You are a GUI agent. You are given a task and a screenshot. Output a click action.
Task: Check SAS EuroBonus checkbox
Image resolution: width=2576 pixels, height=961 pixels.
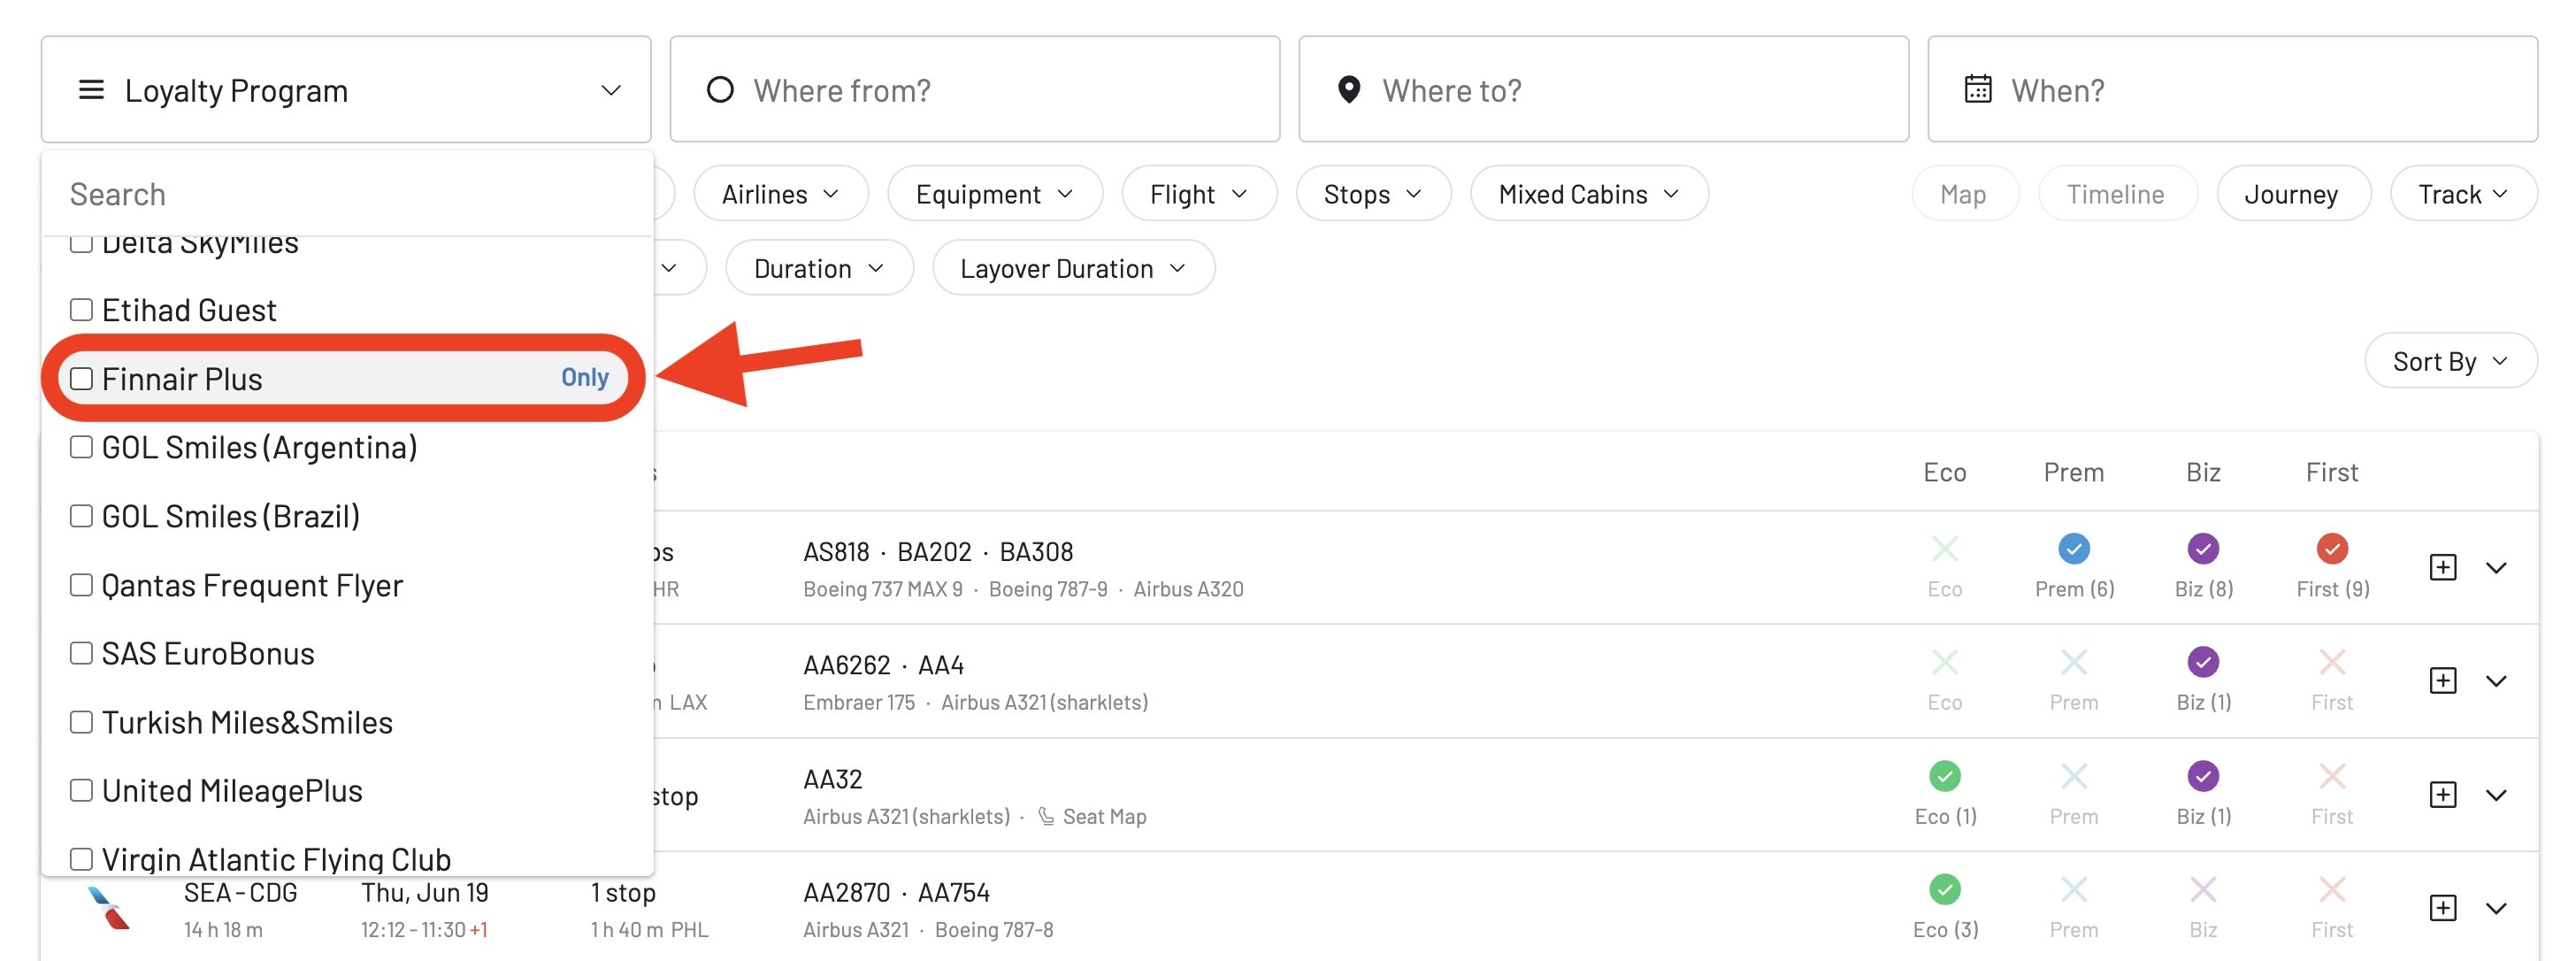click(x=81, y=653)
